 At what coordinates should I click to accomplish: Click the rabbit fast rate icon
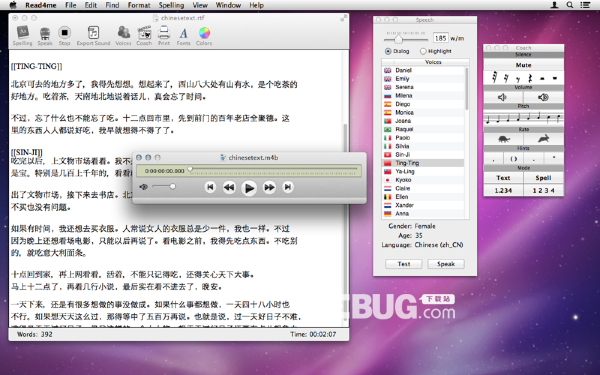(x=543, y=139)
